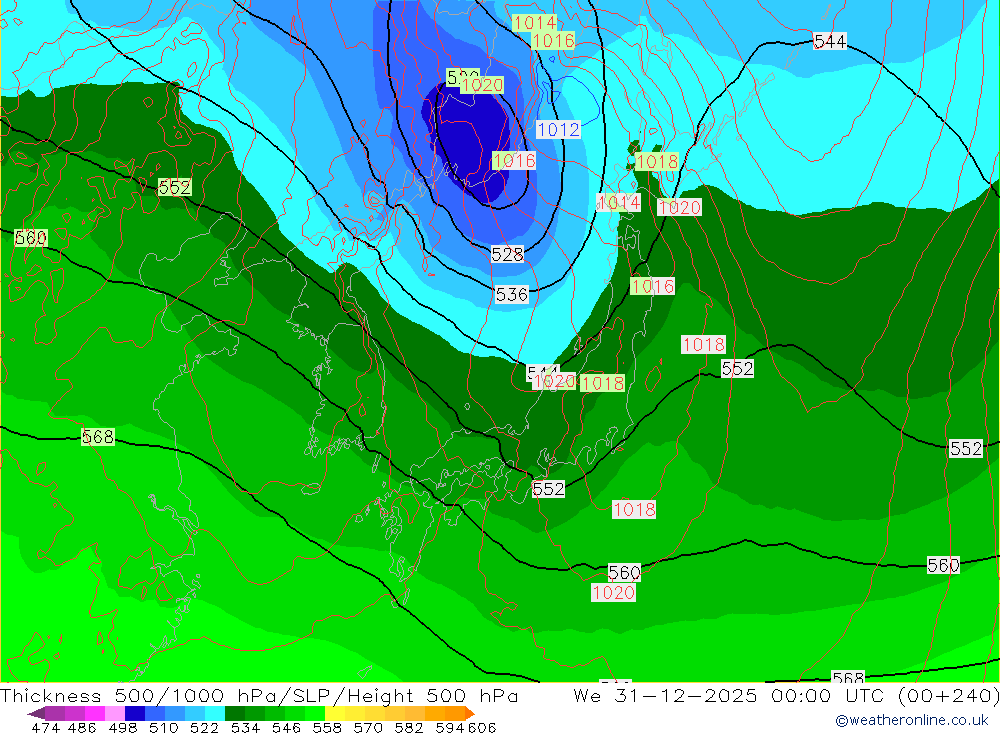The width and height of the screenshot is (1000, 733).
Task: Click the forecast offset '(00+240)'
Action: click(948, 695)
